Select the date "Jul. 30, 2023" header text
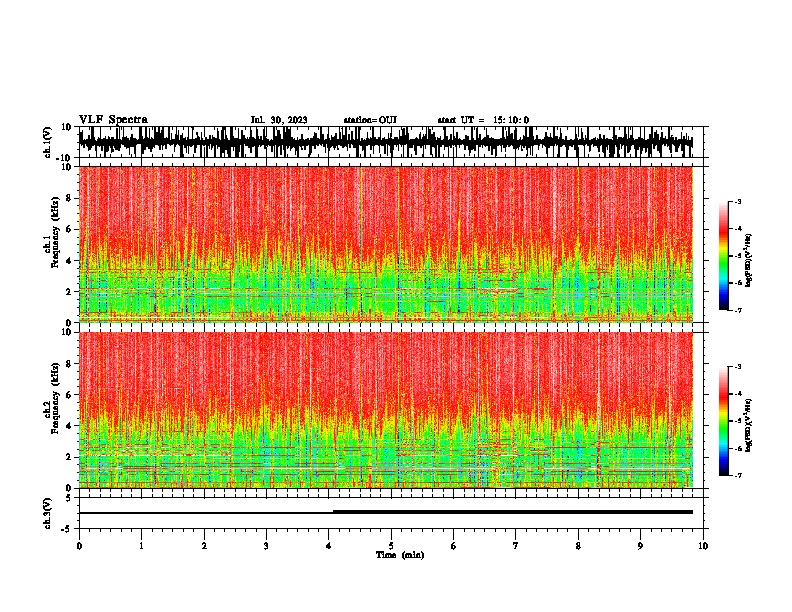This screenshot has height=612, width=792. coord(279,120)
